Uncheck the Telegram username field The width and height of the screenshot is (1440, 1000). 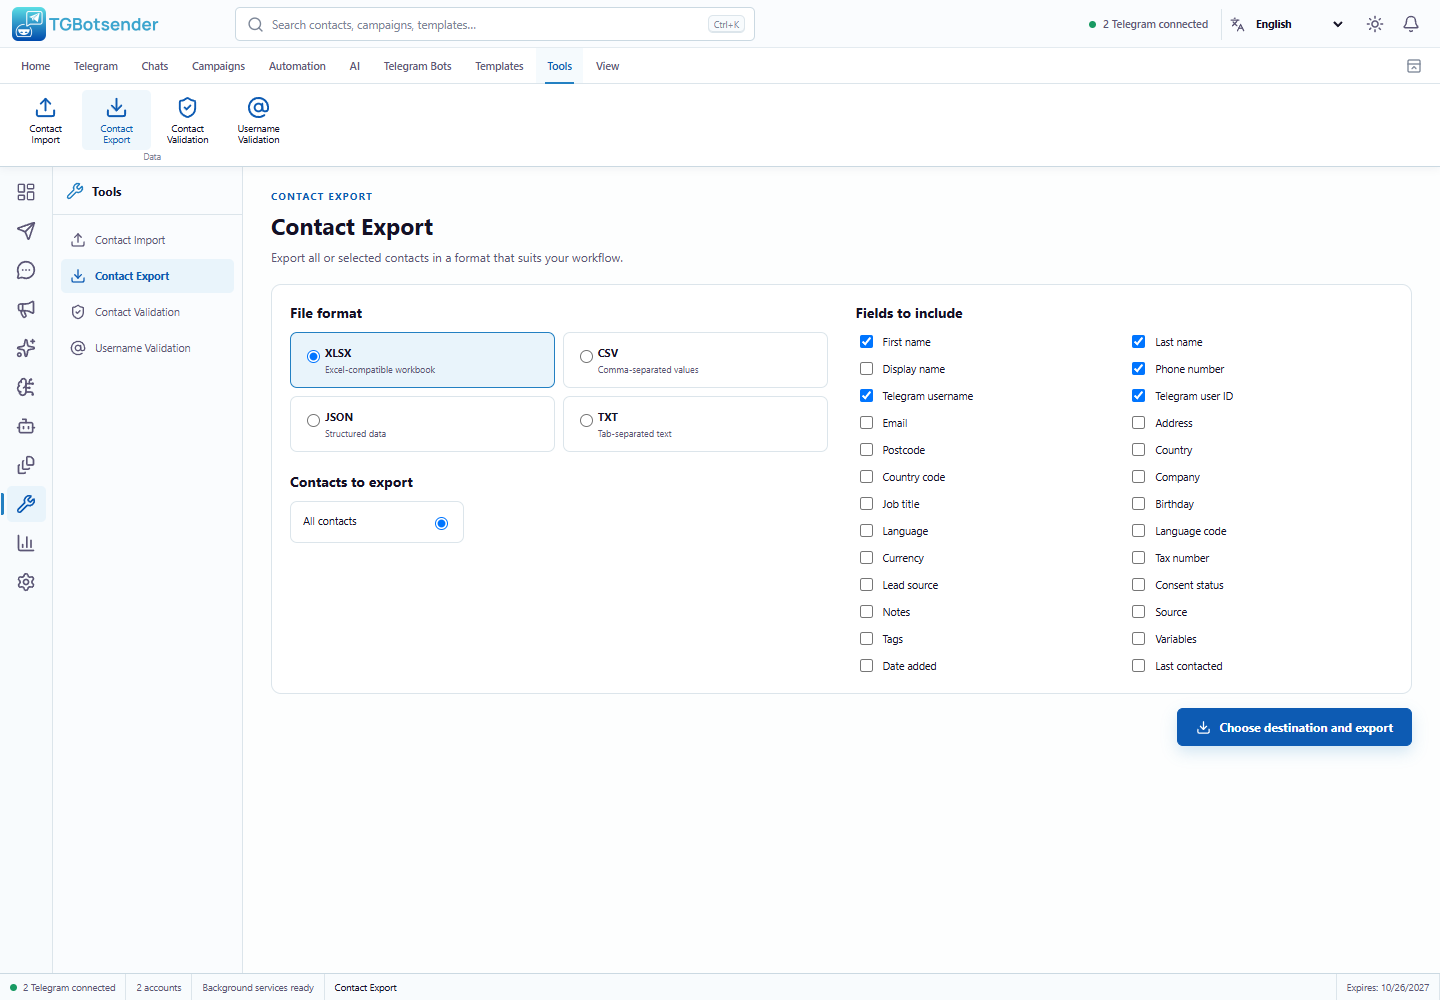[x=867, y=396]
